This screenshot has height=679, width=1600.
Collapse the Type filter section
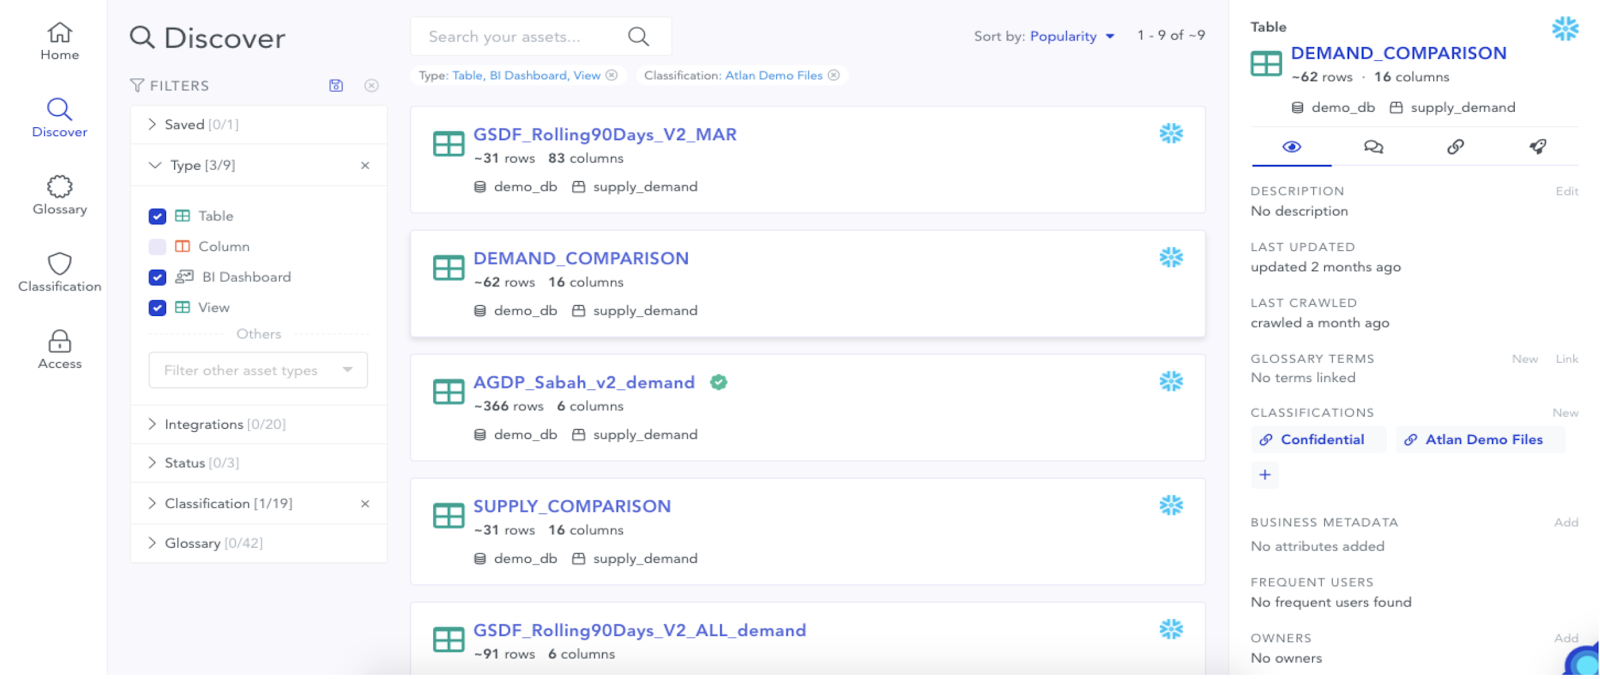pos(258,166)
